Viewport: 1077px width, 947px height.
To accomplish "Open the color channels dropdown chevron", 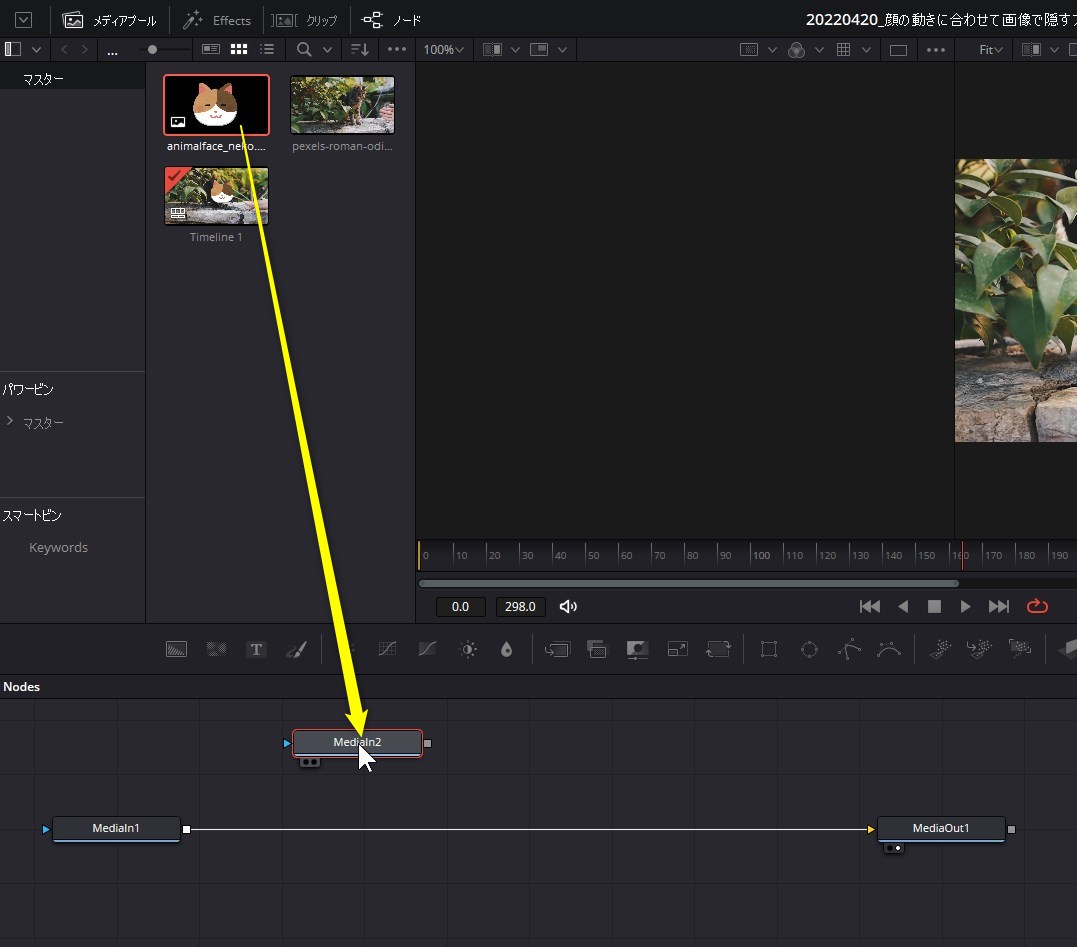I will (819, 49).
